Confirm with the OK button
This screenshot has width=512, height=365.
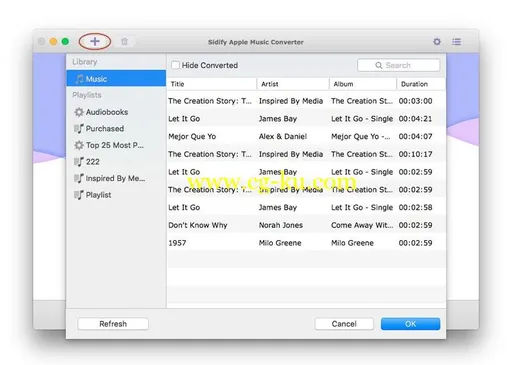coord(410,324)
